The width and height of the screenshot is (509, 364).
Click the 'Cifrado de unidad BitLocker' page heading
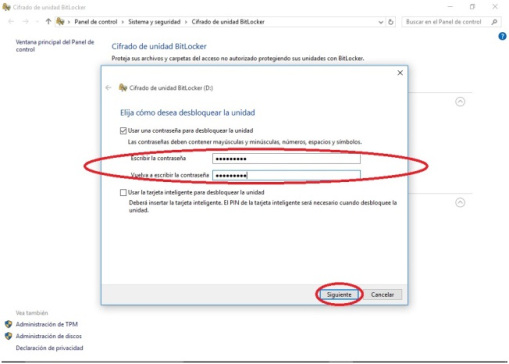(x=159, y=46)
